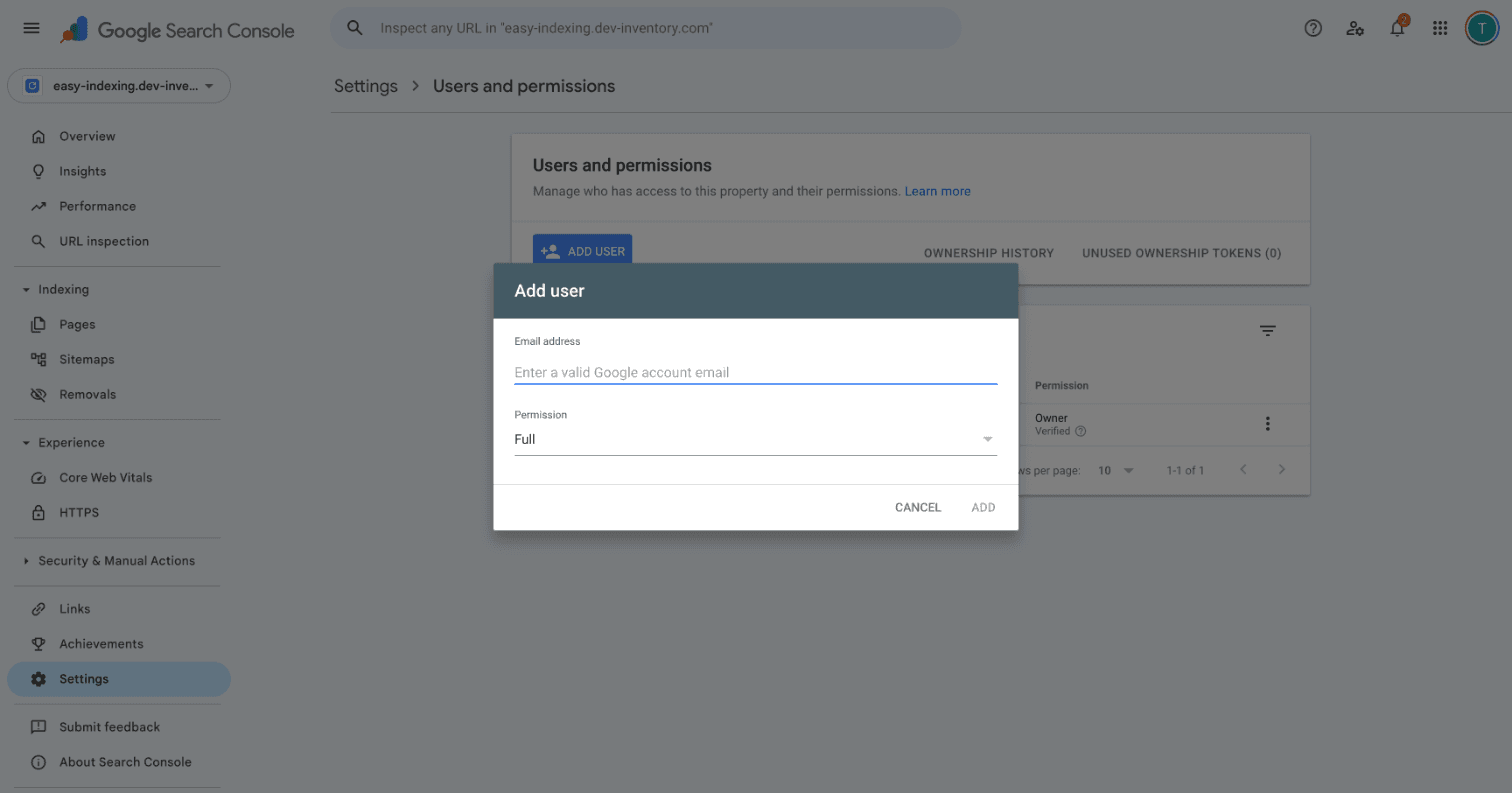
Task: Open the Google apps grid
Action: (1440, 29)
